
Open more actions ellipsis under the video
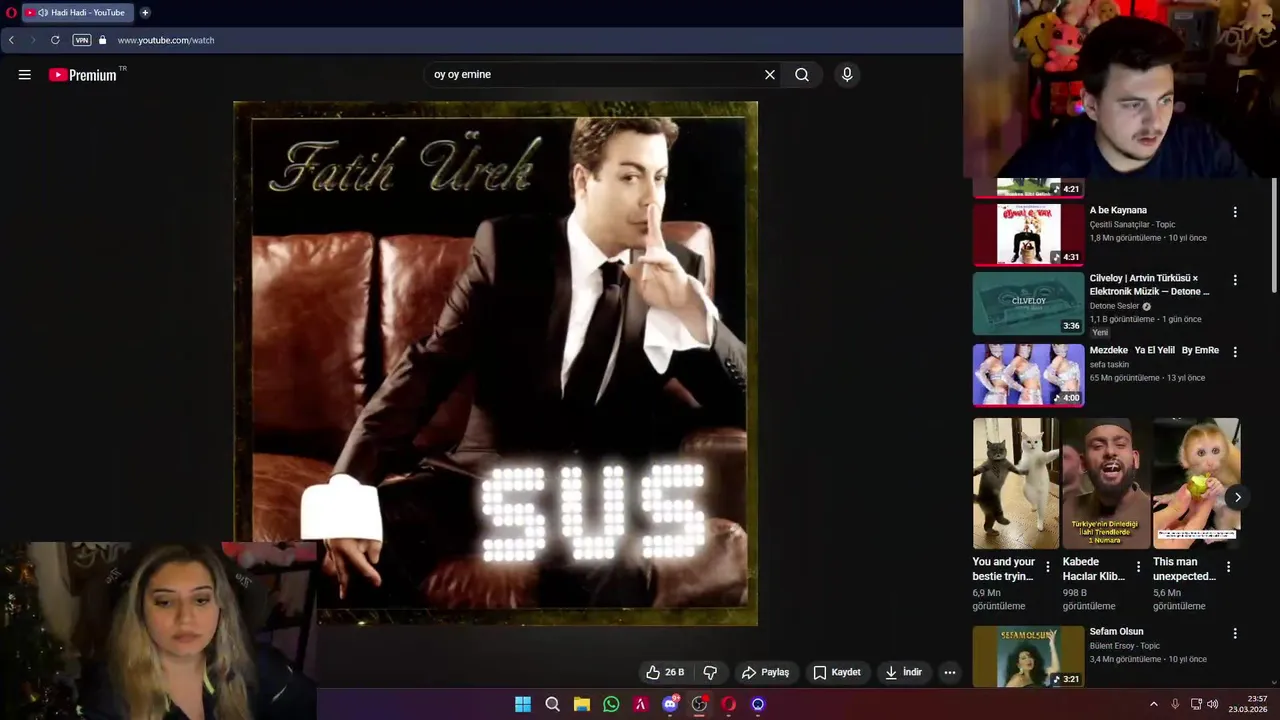[950, 672]
